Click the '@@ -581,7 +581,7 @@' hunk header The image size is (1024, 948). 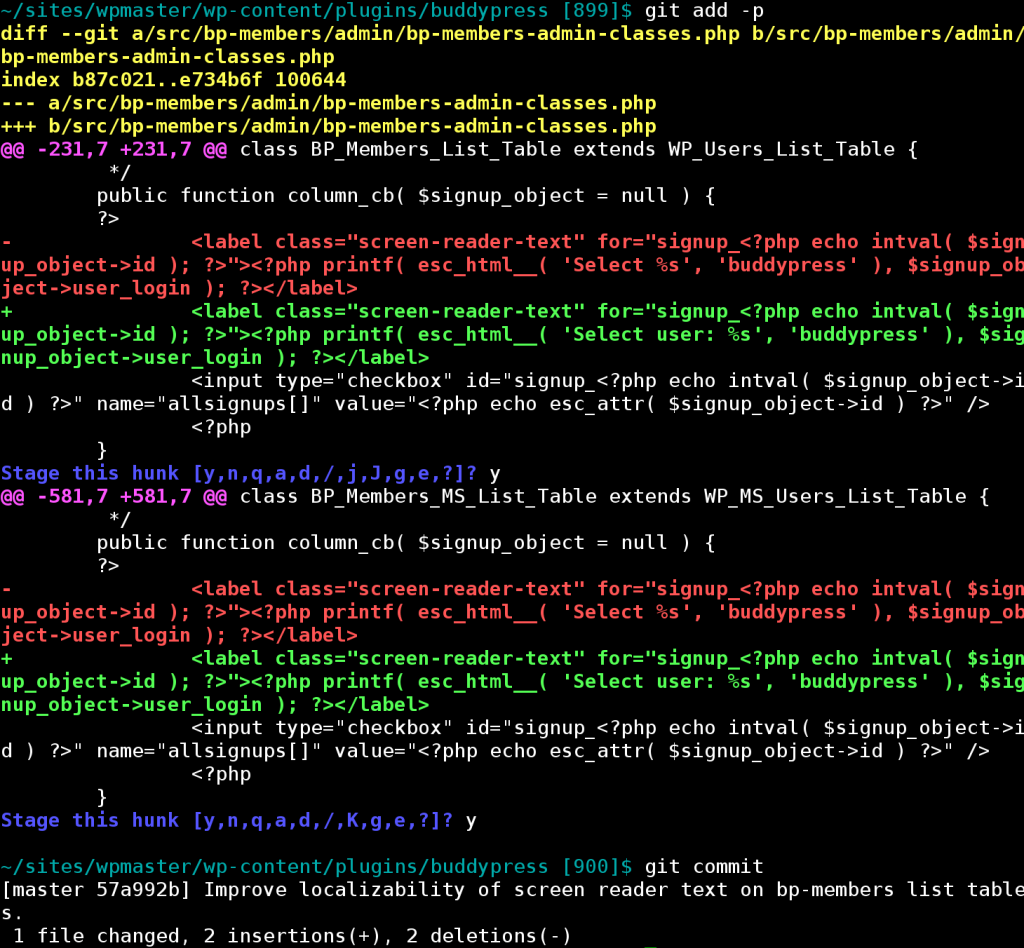pos(114,497)
